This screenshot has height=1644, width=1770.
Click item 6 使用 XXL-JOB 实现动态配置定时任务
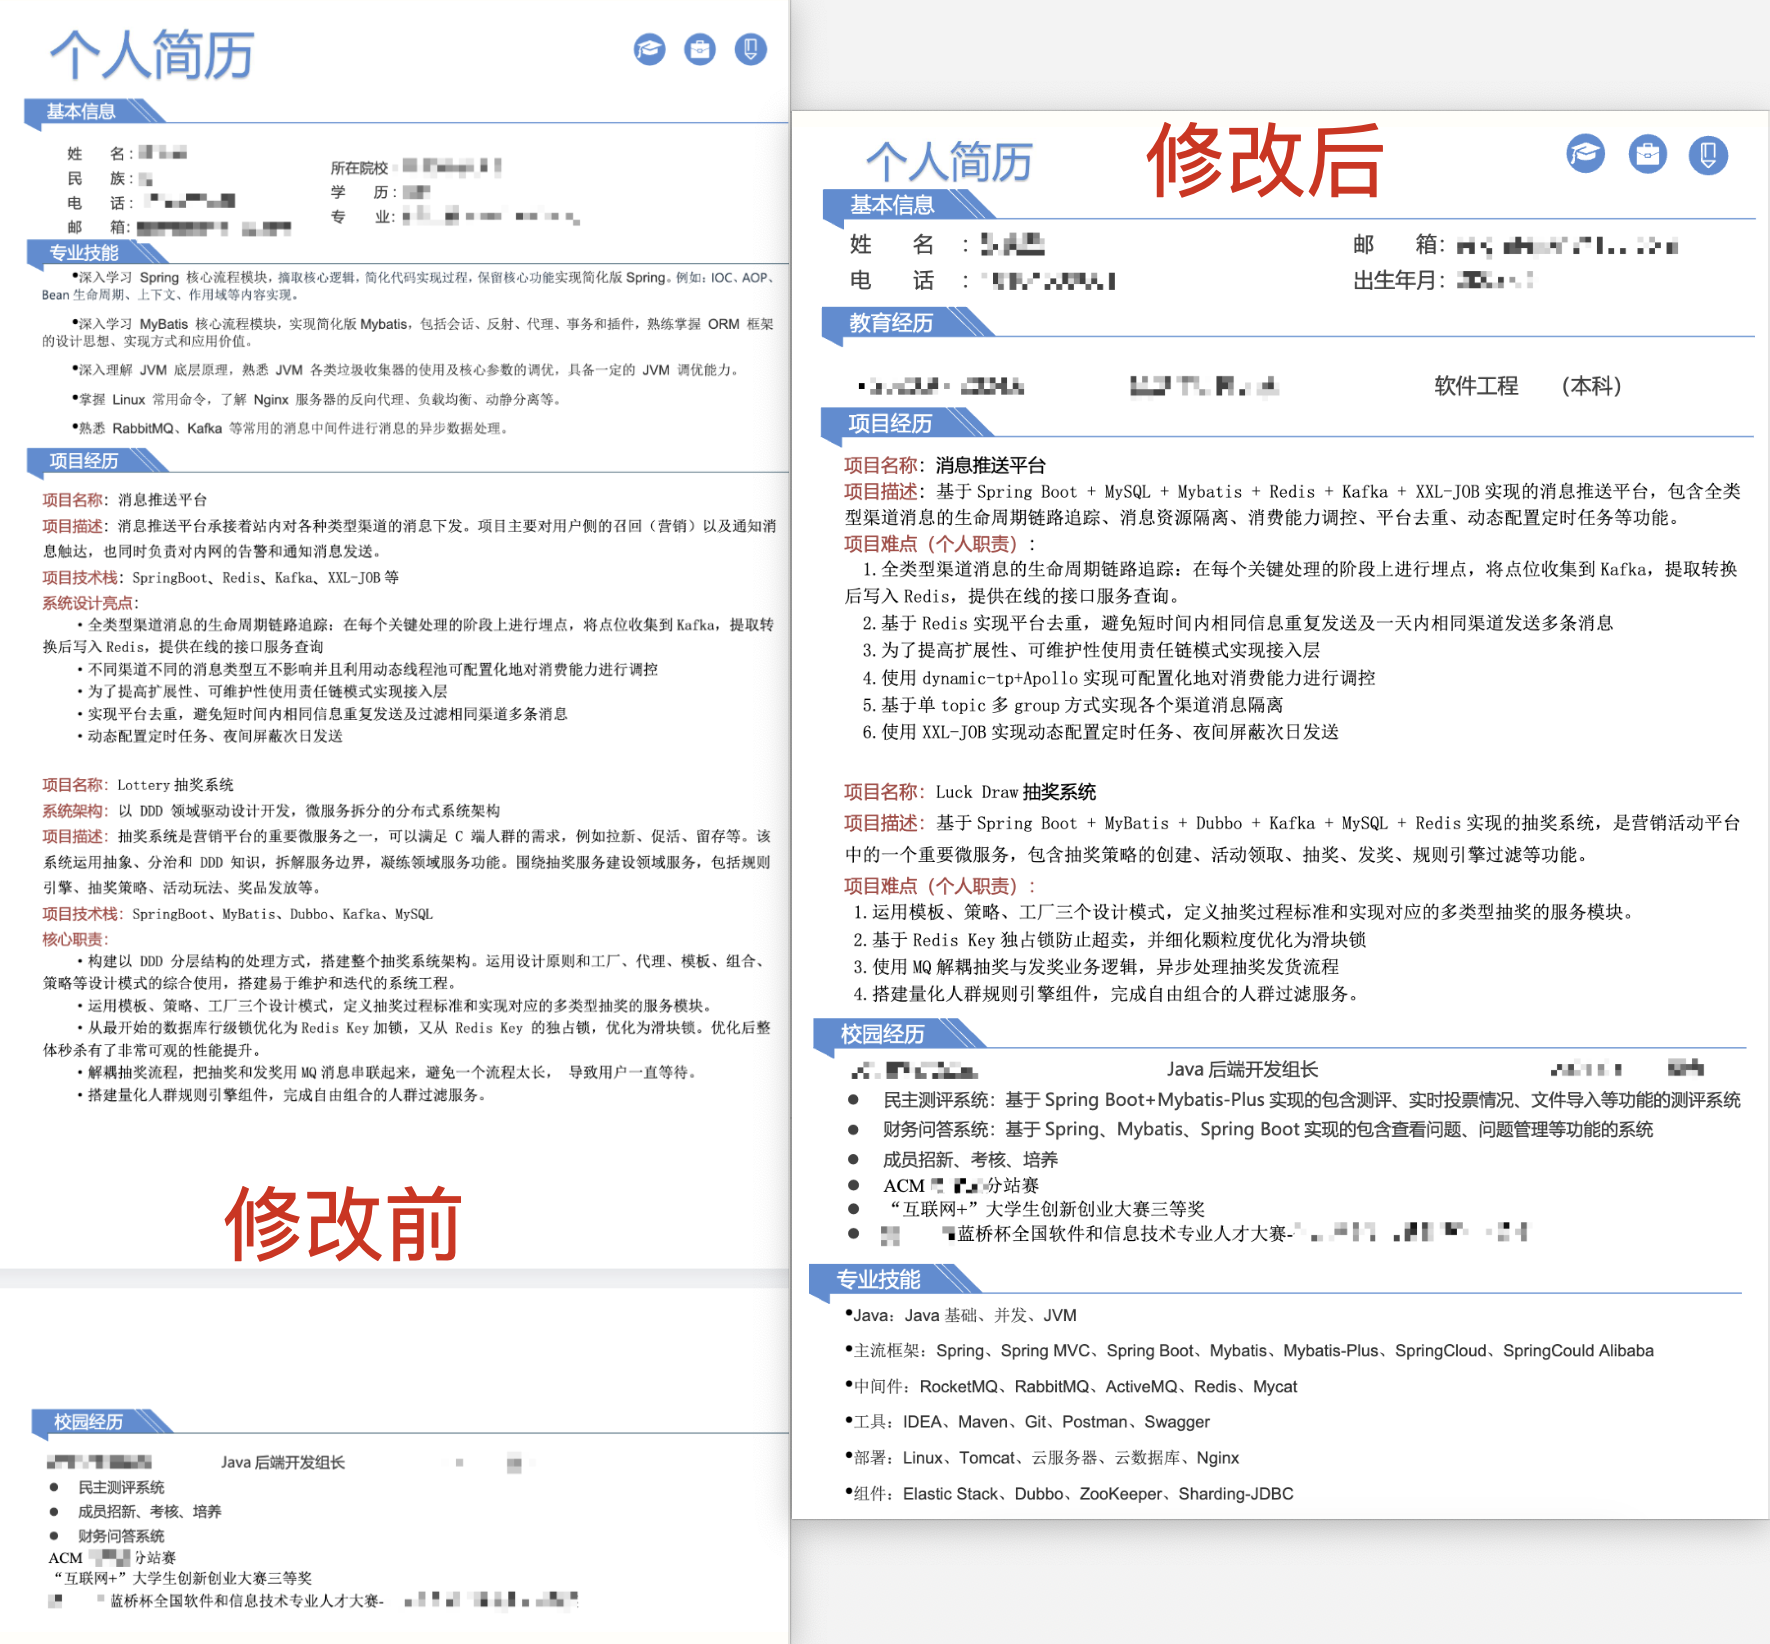1100,732
